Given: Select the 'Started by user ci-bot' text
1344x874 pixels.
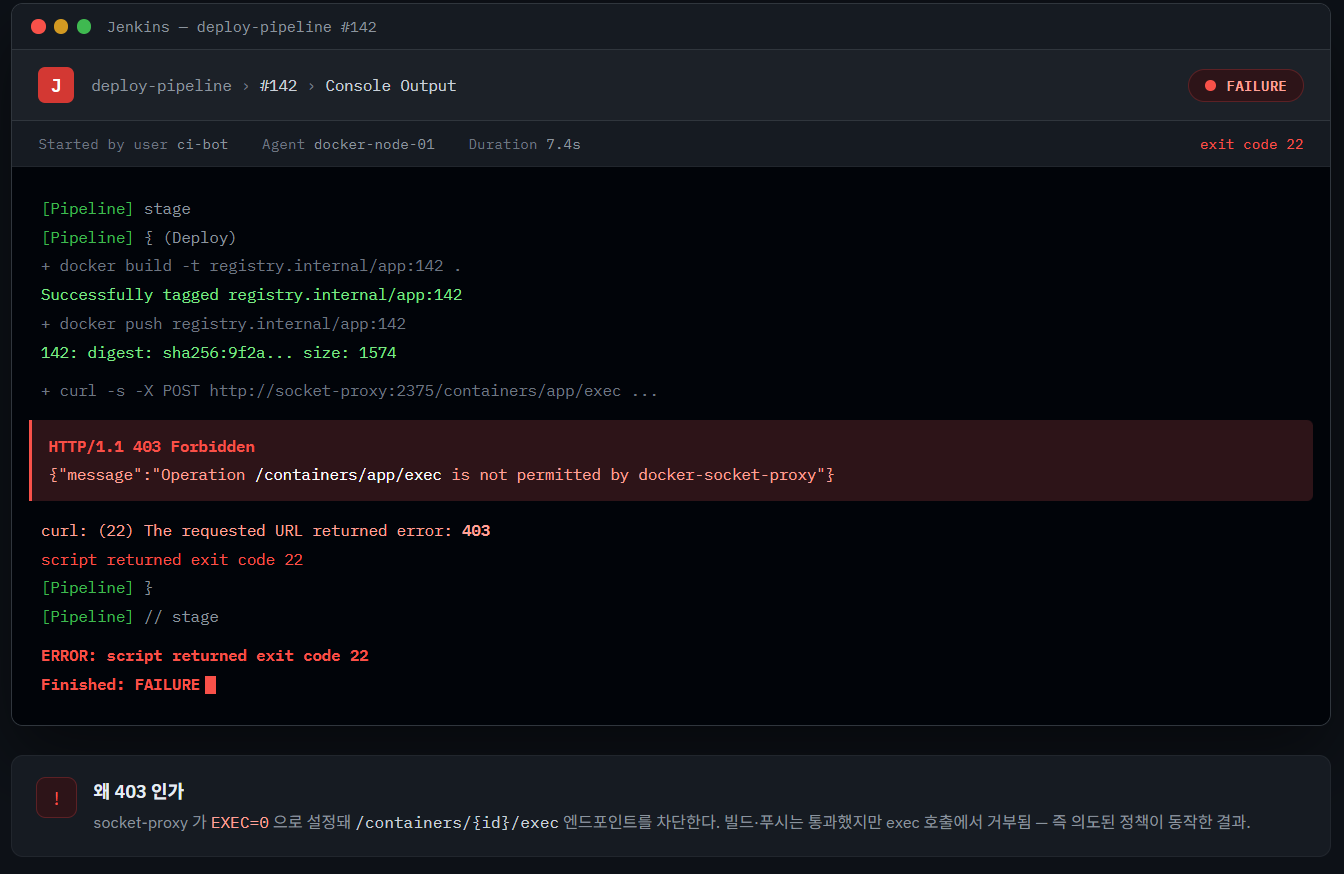Looking at the screenshot, I should [133, 144].
